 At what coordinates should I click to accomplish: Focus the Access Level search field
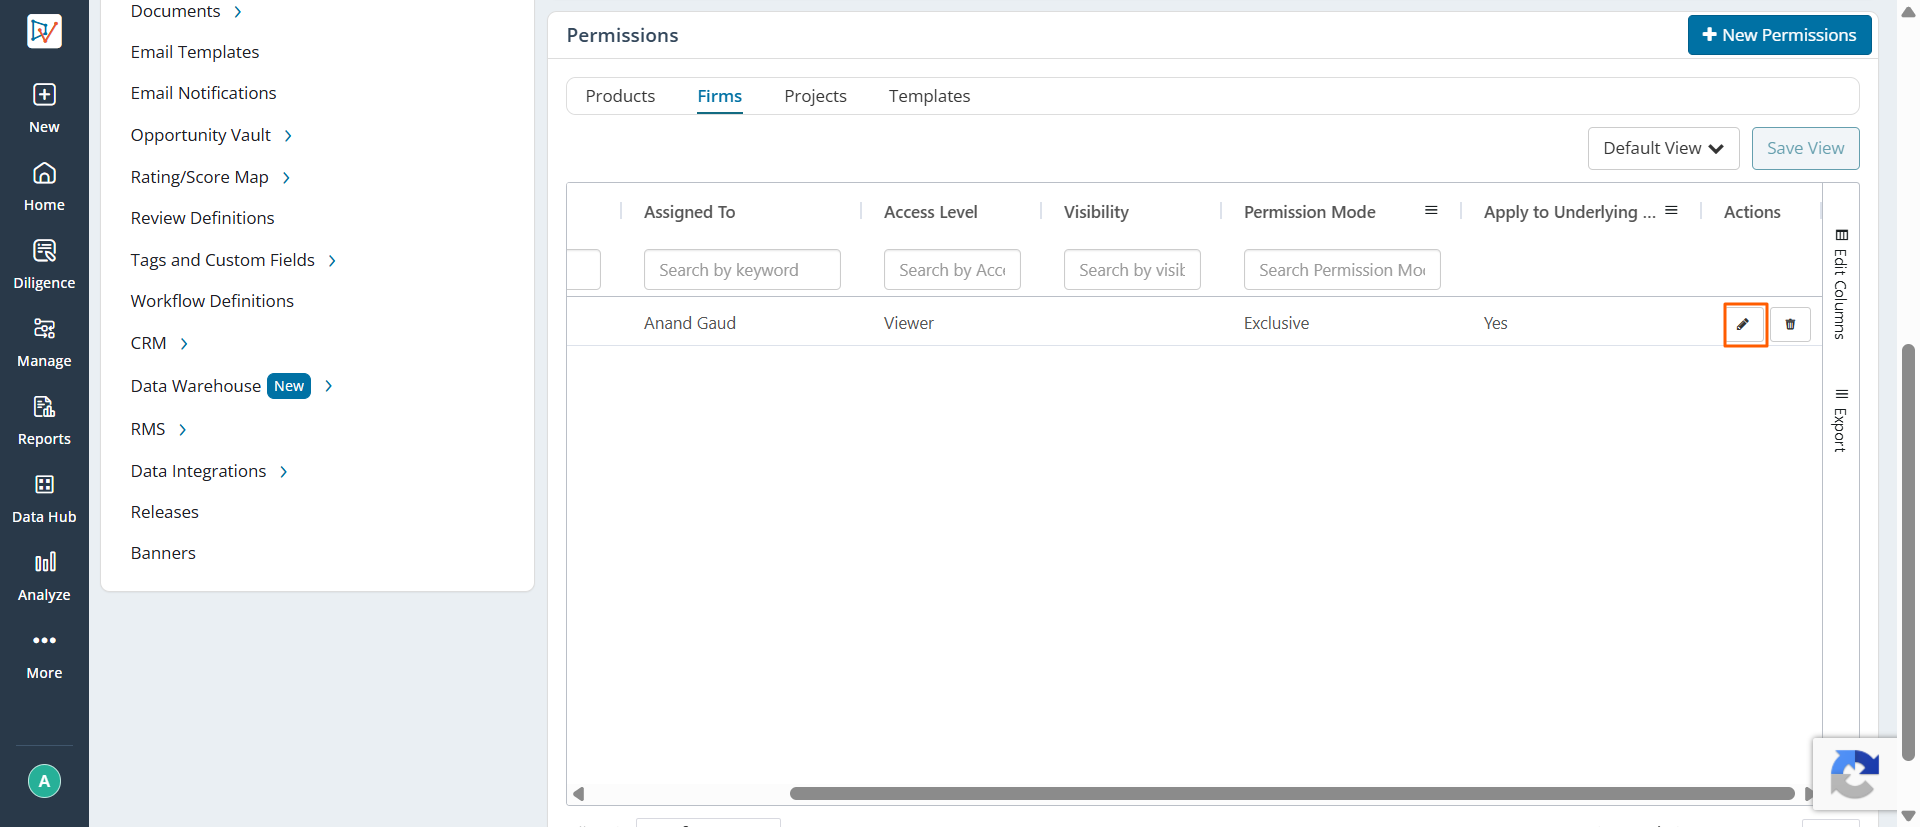tap(952, 270)
